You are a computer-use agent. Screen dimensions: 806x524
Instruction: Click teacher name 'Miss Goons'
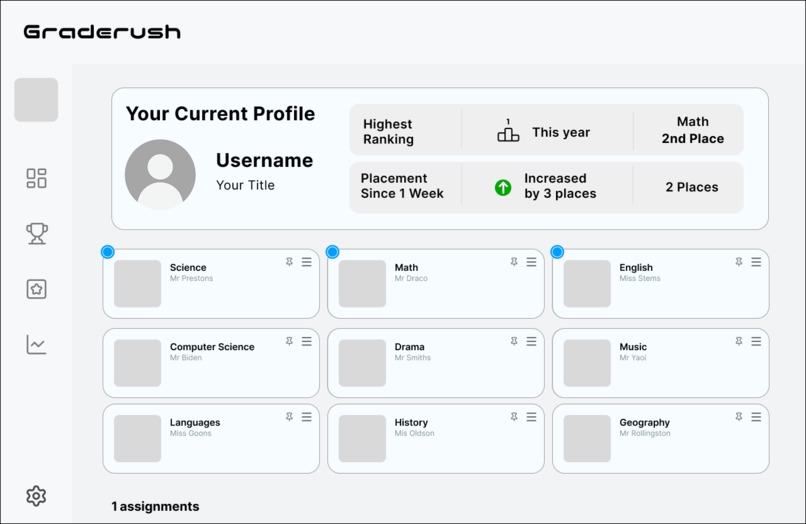(x=190, y=433)
